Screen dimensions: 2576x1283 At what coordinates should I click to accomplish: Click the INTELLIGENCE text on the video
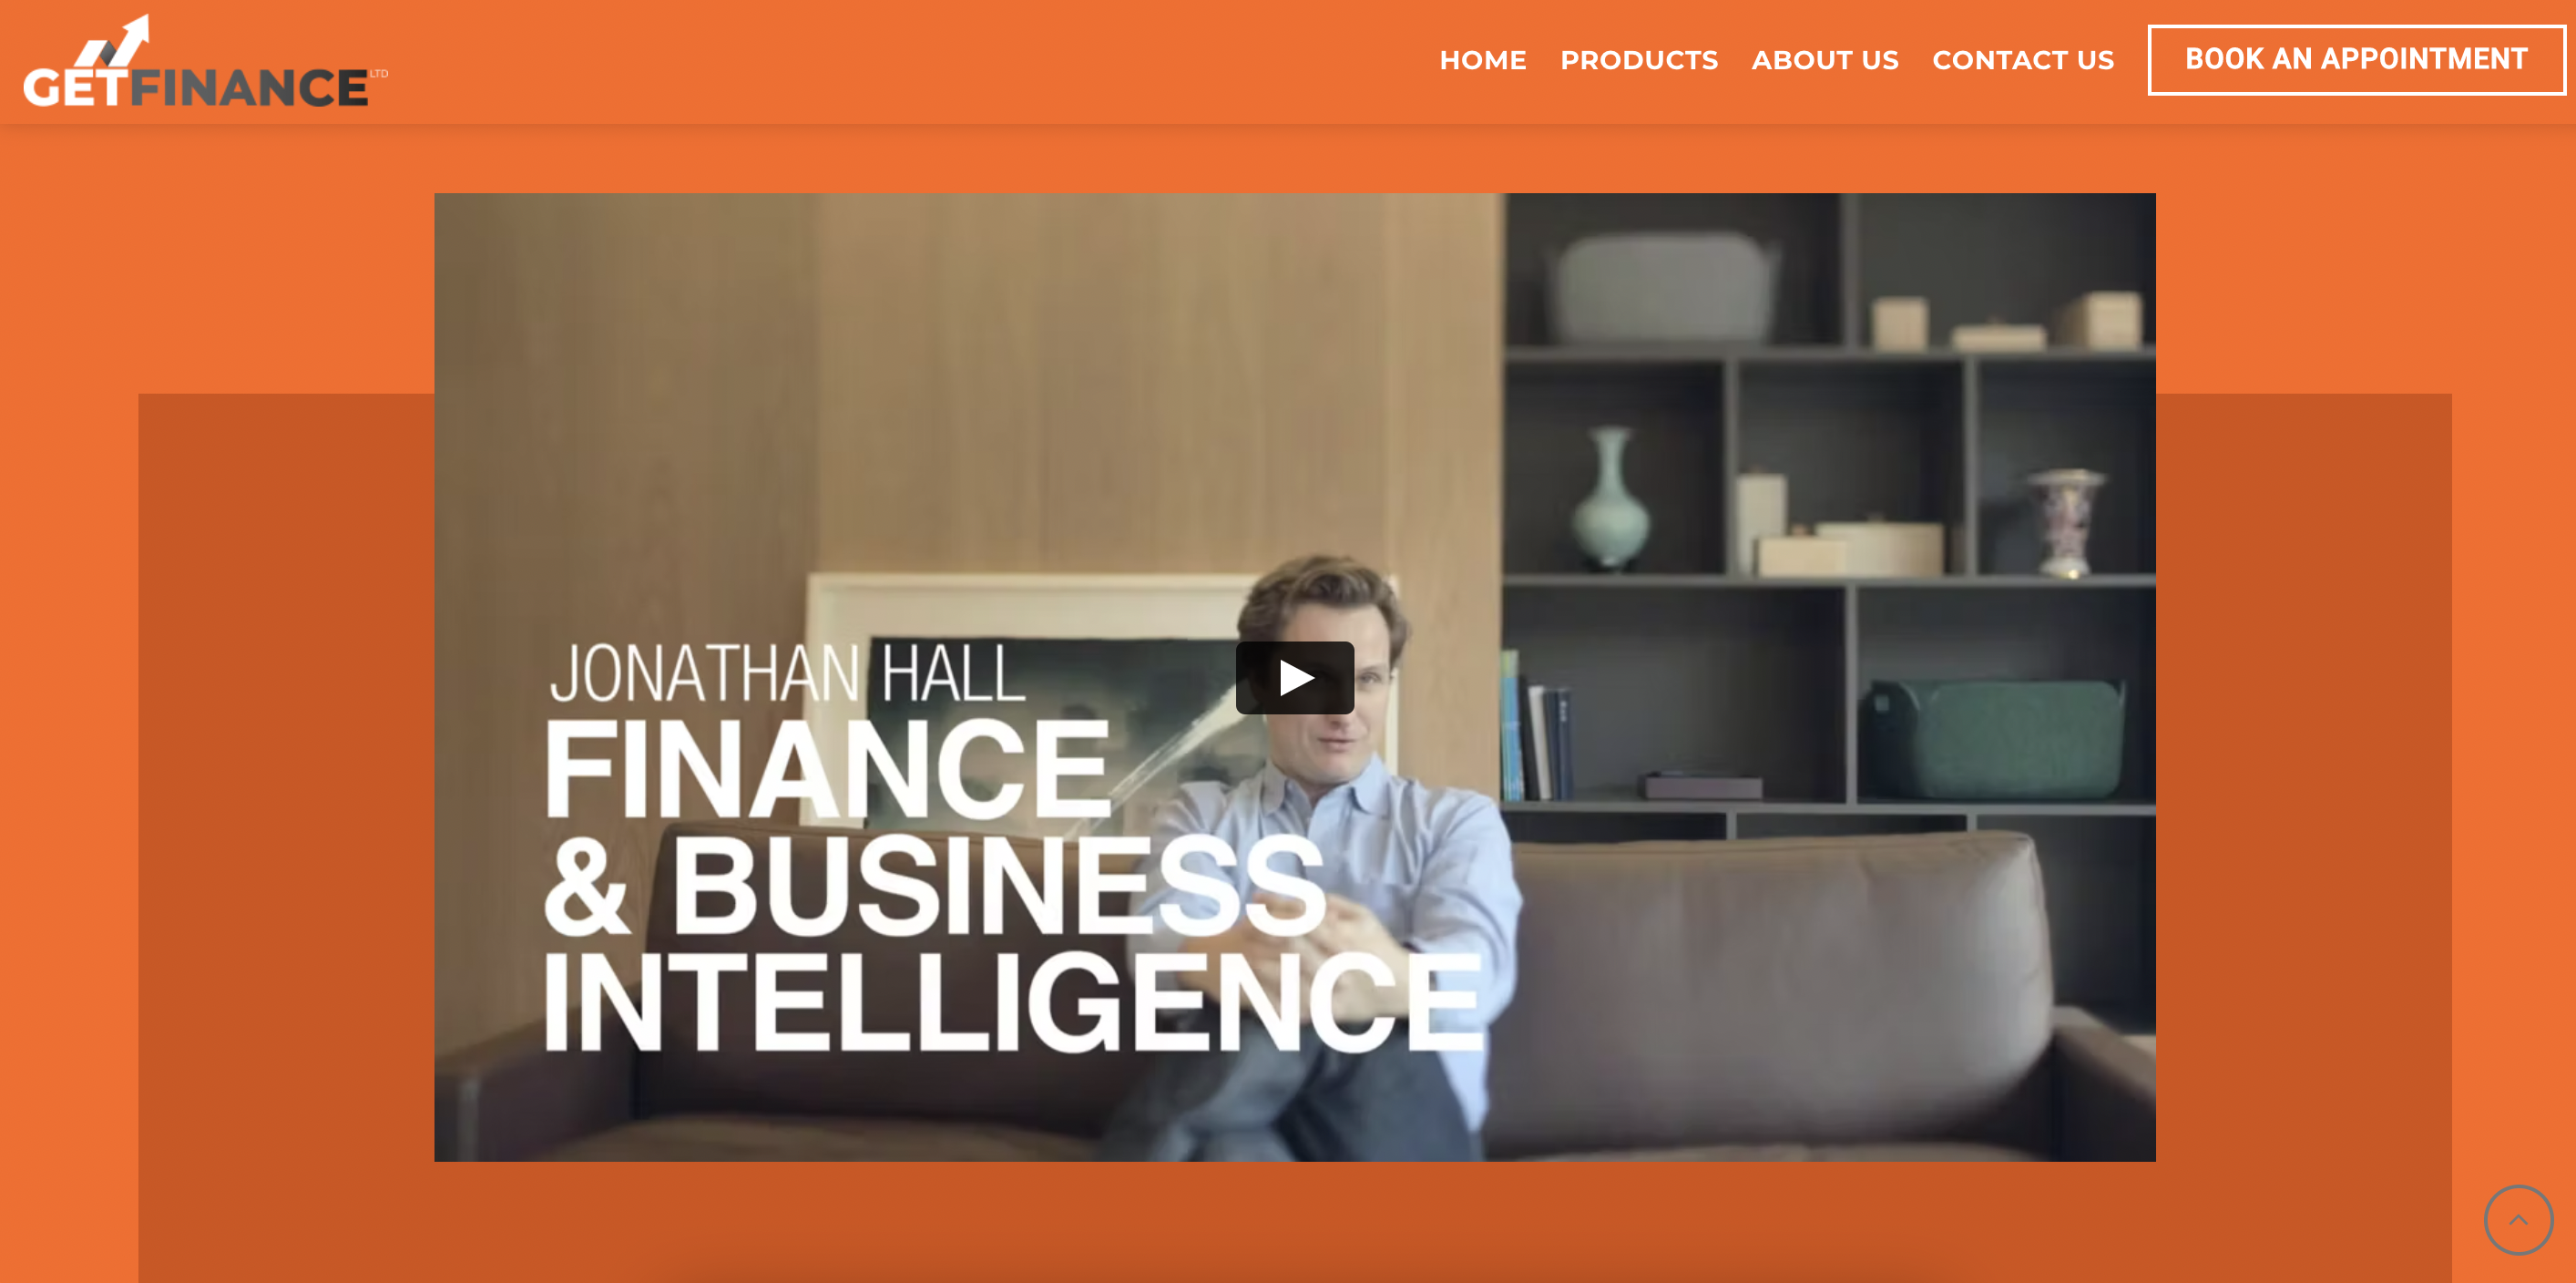1012,1001
